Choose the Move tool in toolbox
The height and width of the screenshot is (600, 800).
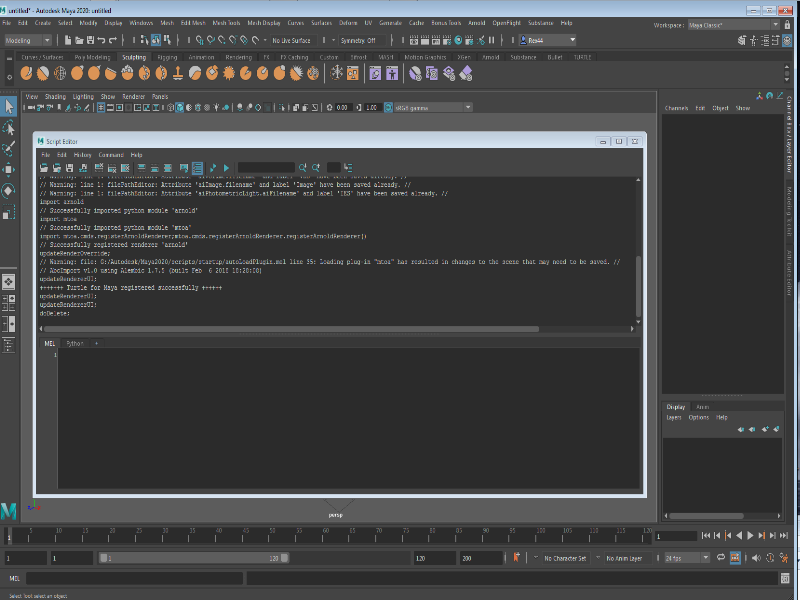pyautogui.click(x=9, y=169)
